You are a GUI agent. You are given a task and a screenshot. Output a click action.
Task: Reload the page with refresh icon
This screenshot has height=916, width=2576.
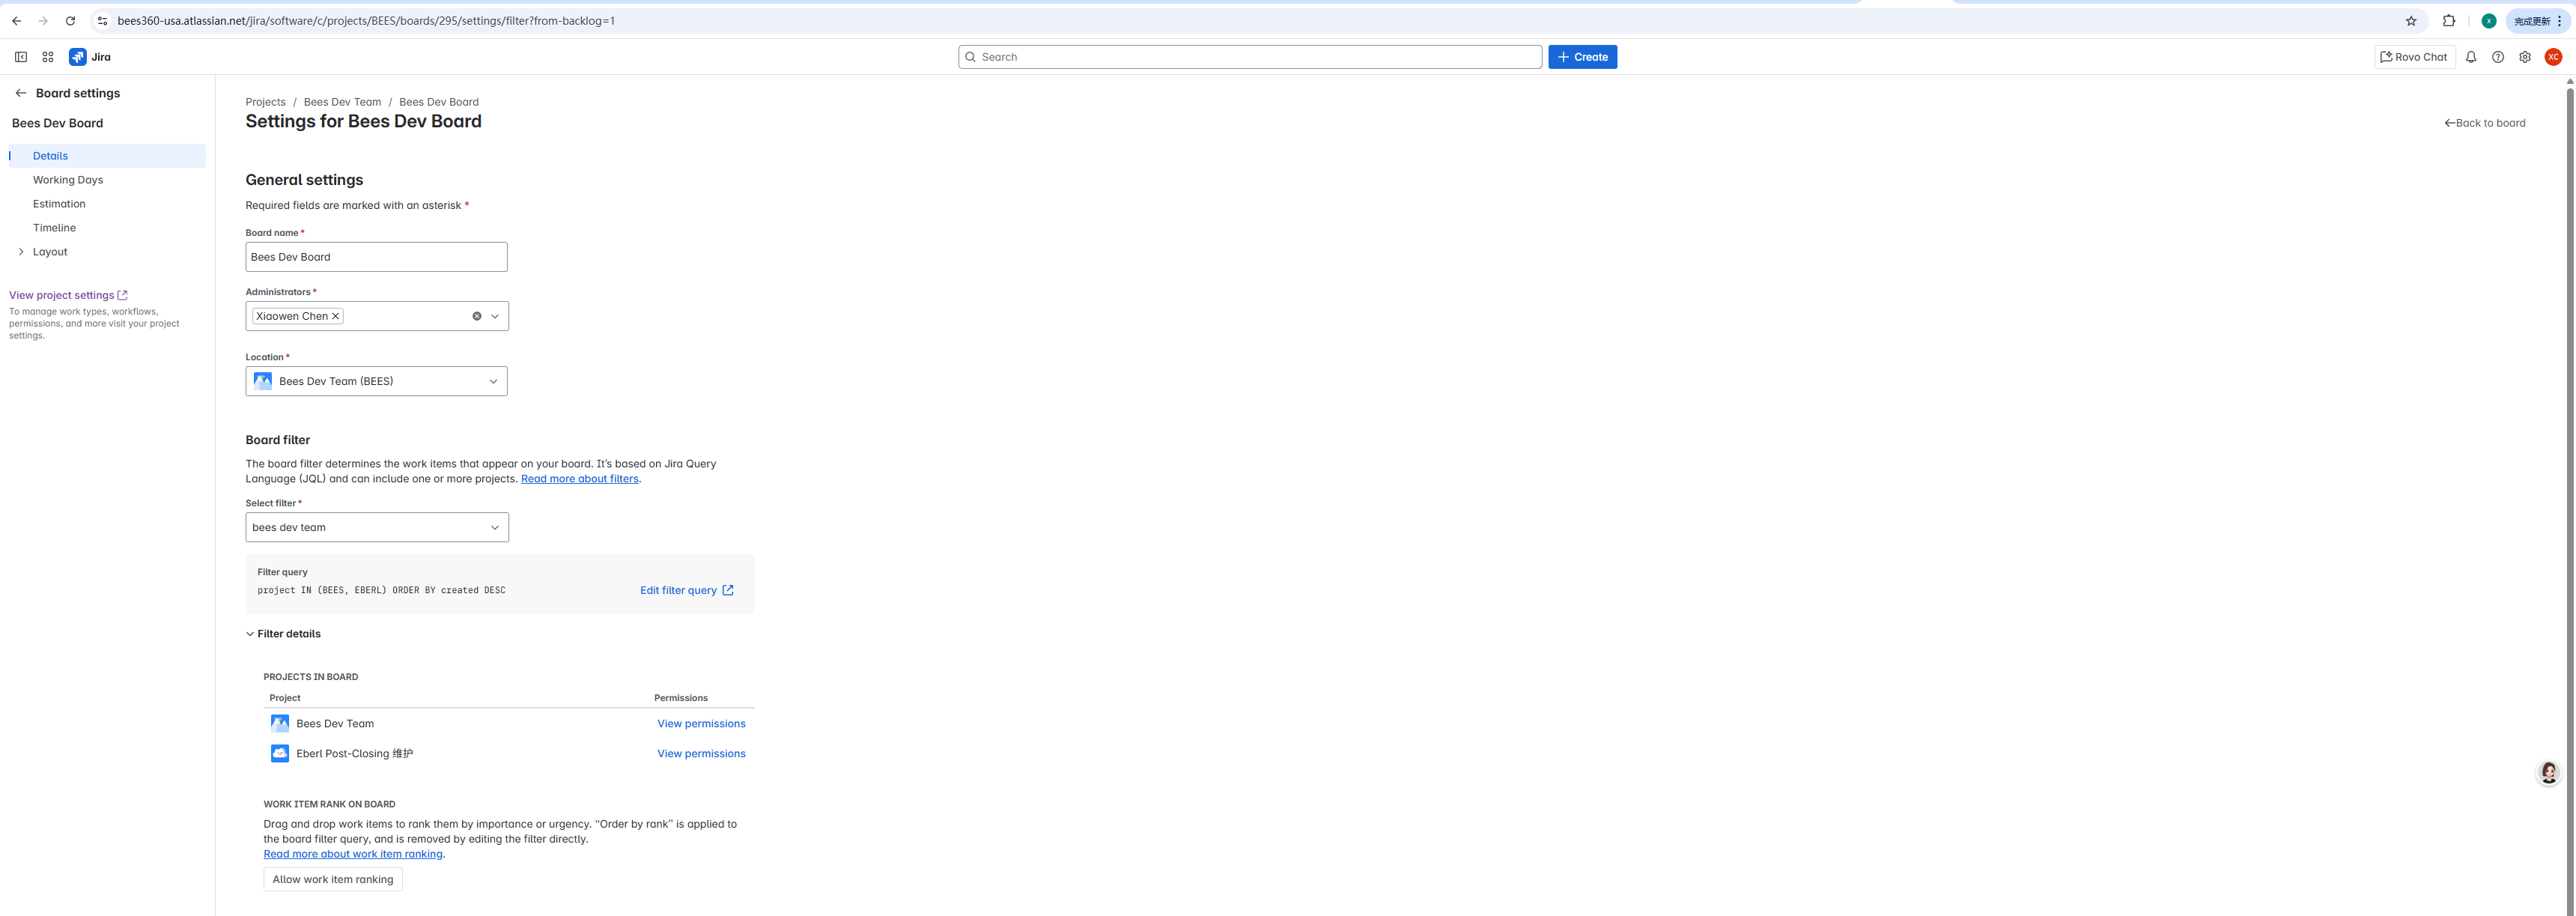(70, 21)
